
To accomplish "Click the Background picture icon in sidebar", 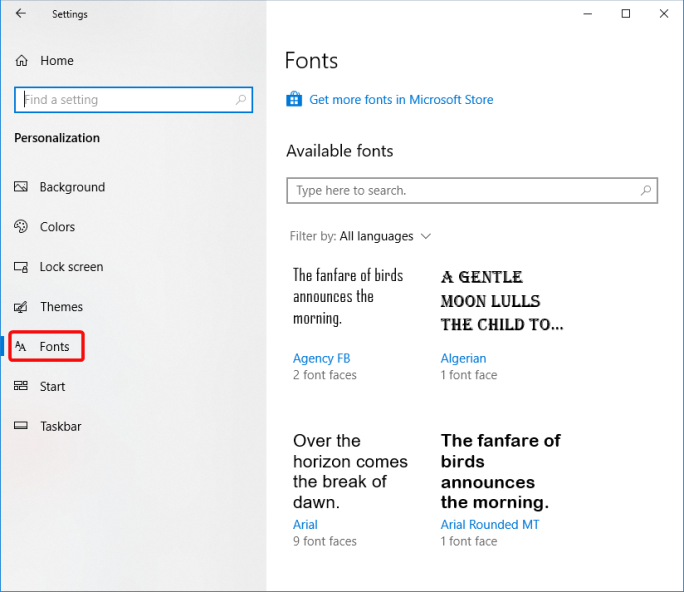I will click(20, 187).
